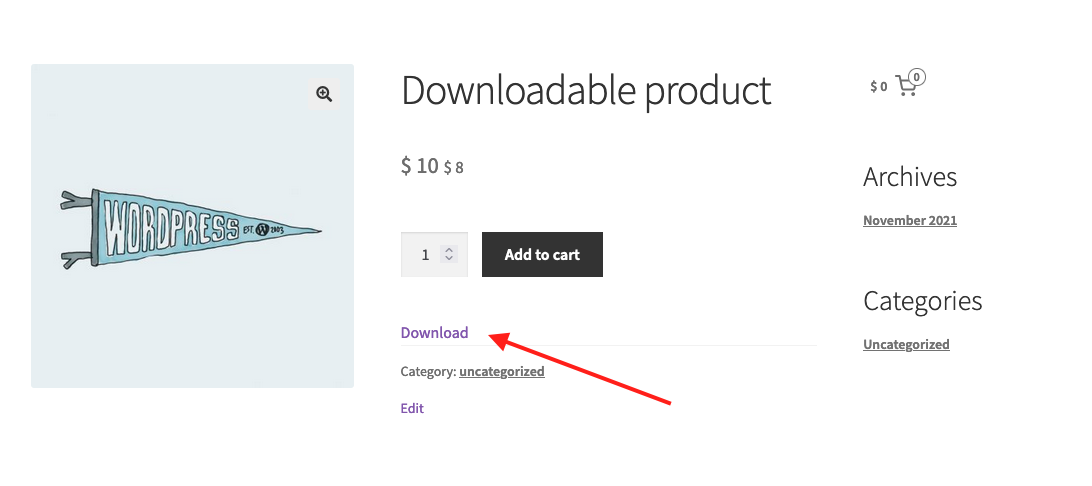Open the Uncategorized link under Categories
The height and width of the screenshot is (486, 1092).
click(906, 344)
